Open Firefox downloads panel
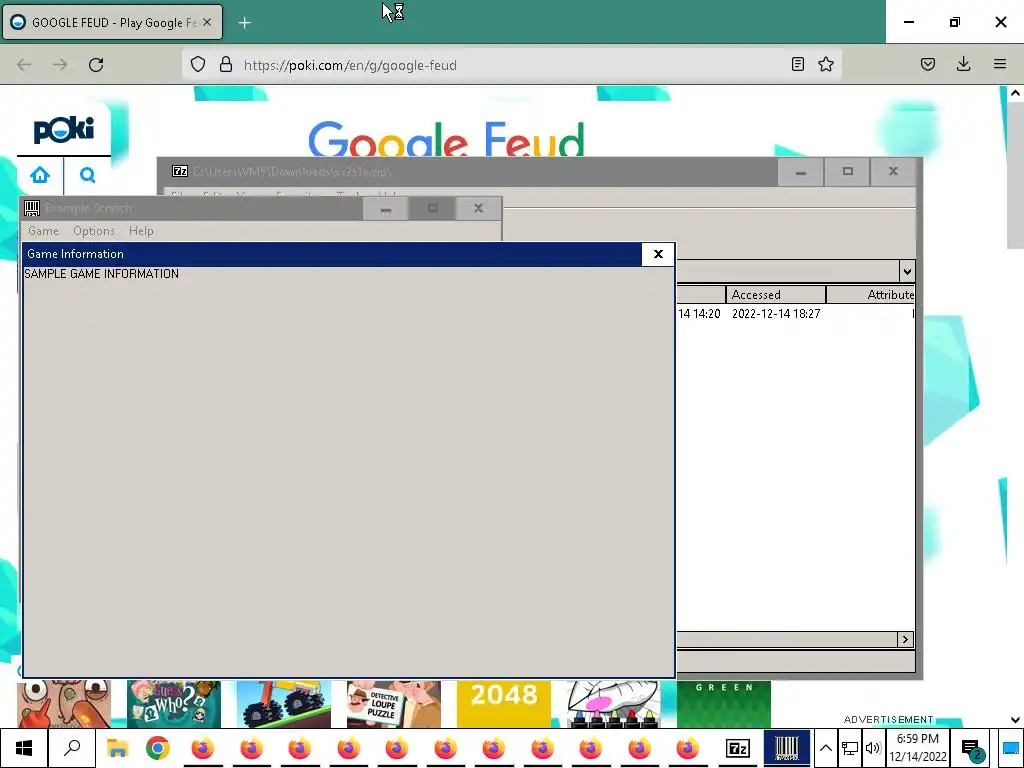Screen dimensions: 1024x768 pos(963,65)
